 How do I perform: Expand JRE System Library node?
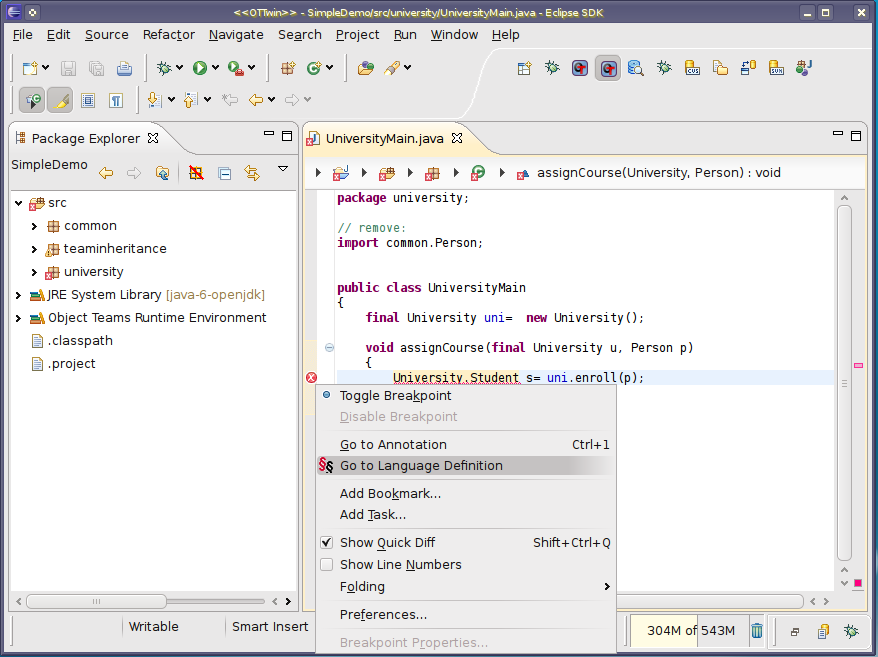click(x=18, y=295)
